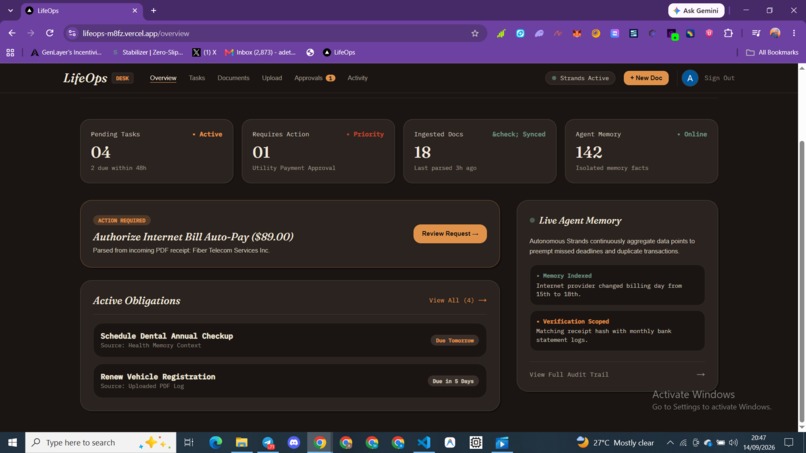Open Chrome profile picture
The height and width of the screenshot is (453, 806).
tap(775, 33)
